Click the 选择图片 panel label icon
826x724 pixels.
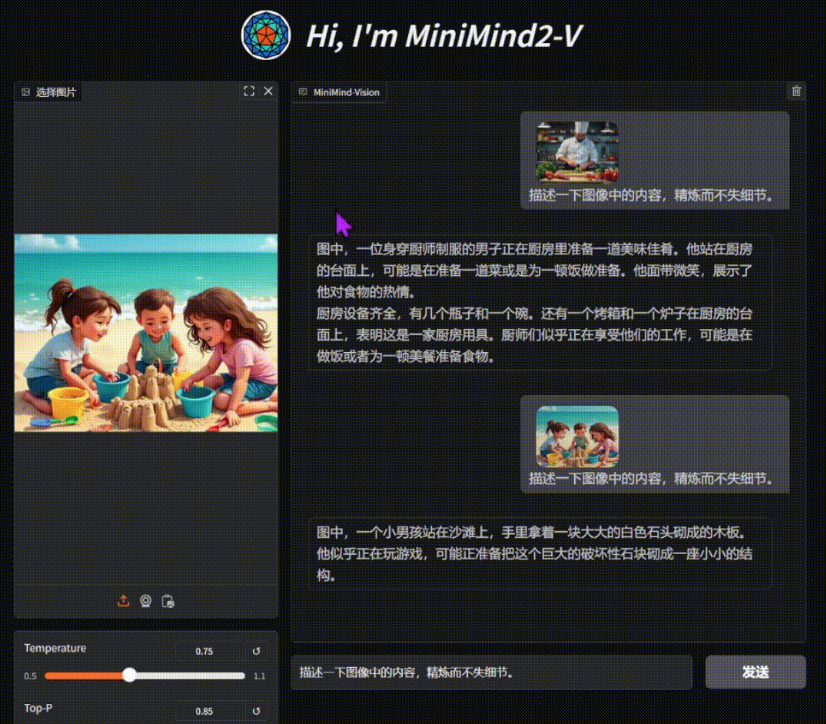pos(26,92)
